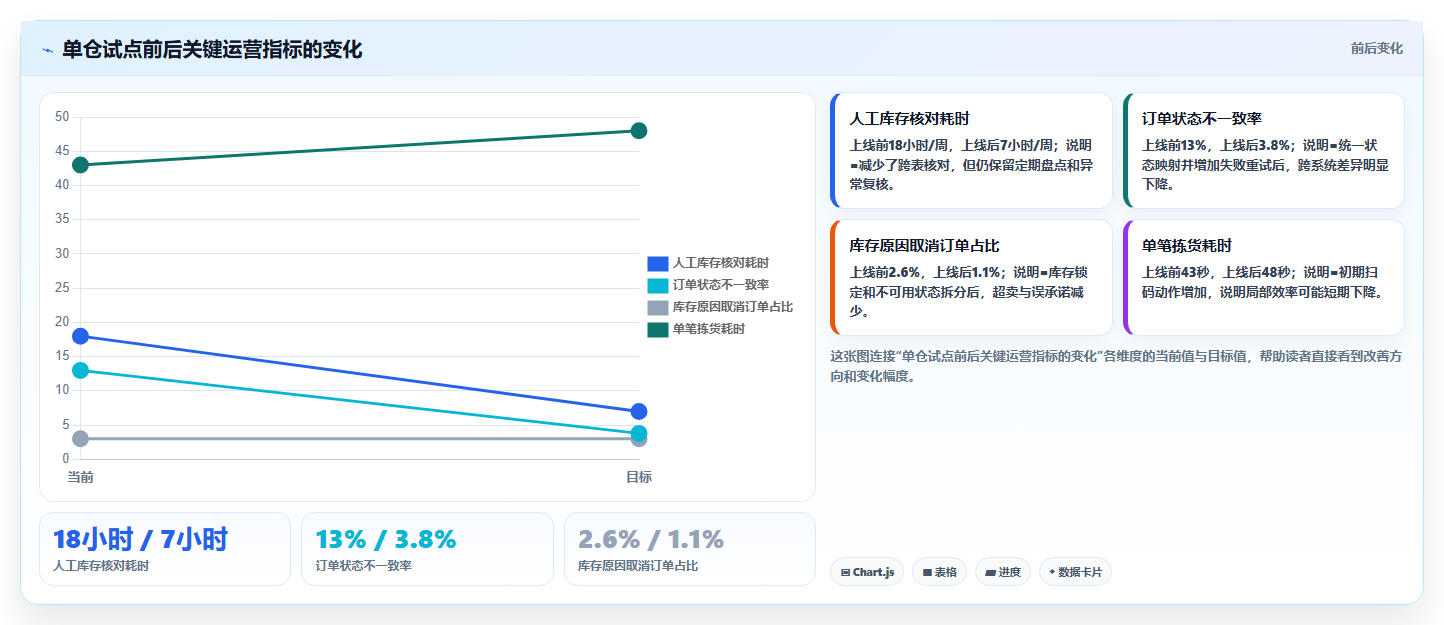Click the 数据卡片 tag
This screenshot has height=625, width=1444.
[1075, 572]
